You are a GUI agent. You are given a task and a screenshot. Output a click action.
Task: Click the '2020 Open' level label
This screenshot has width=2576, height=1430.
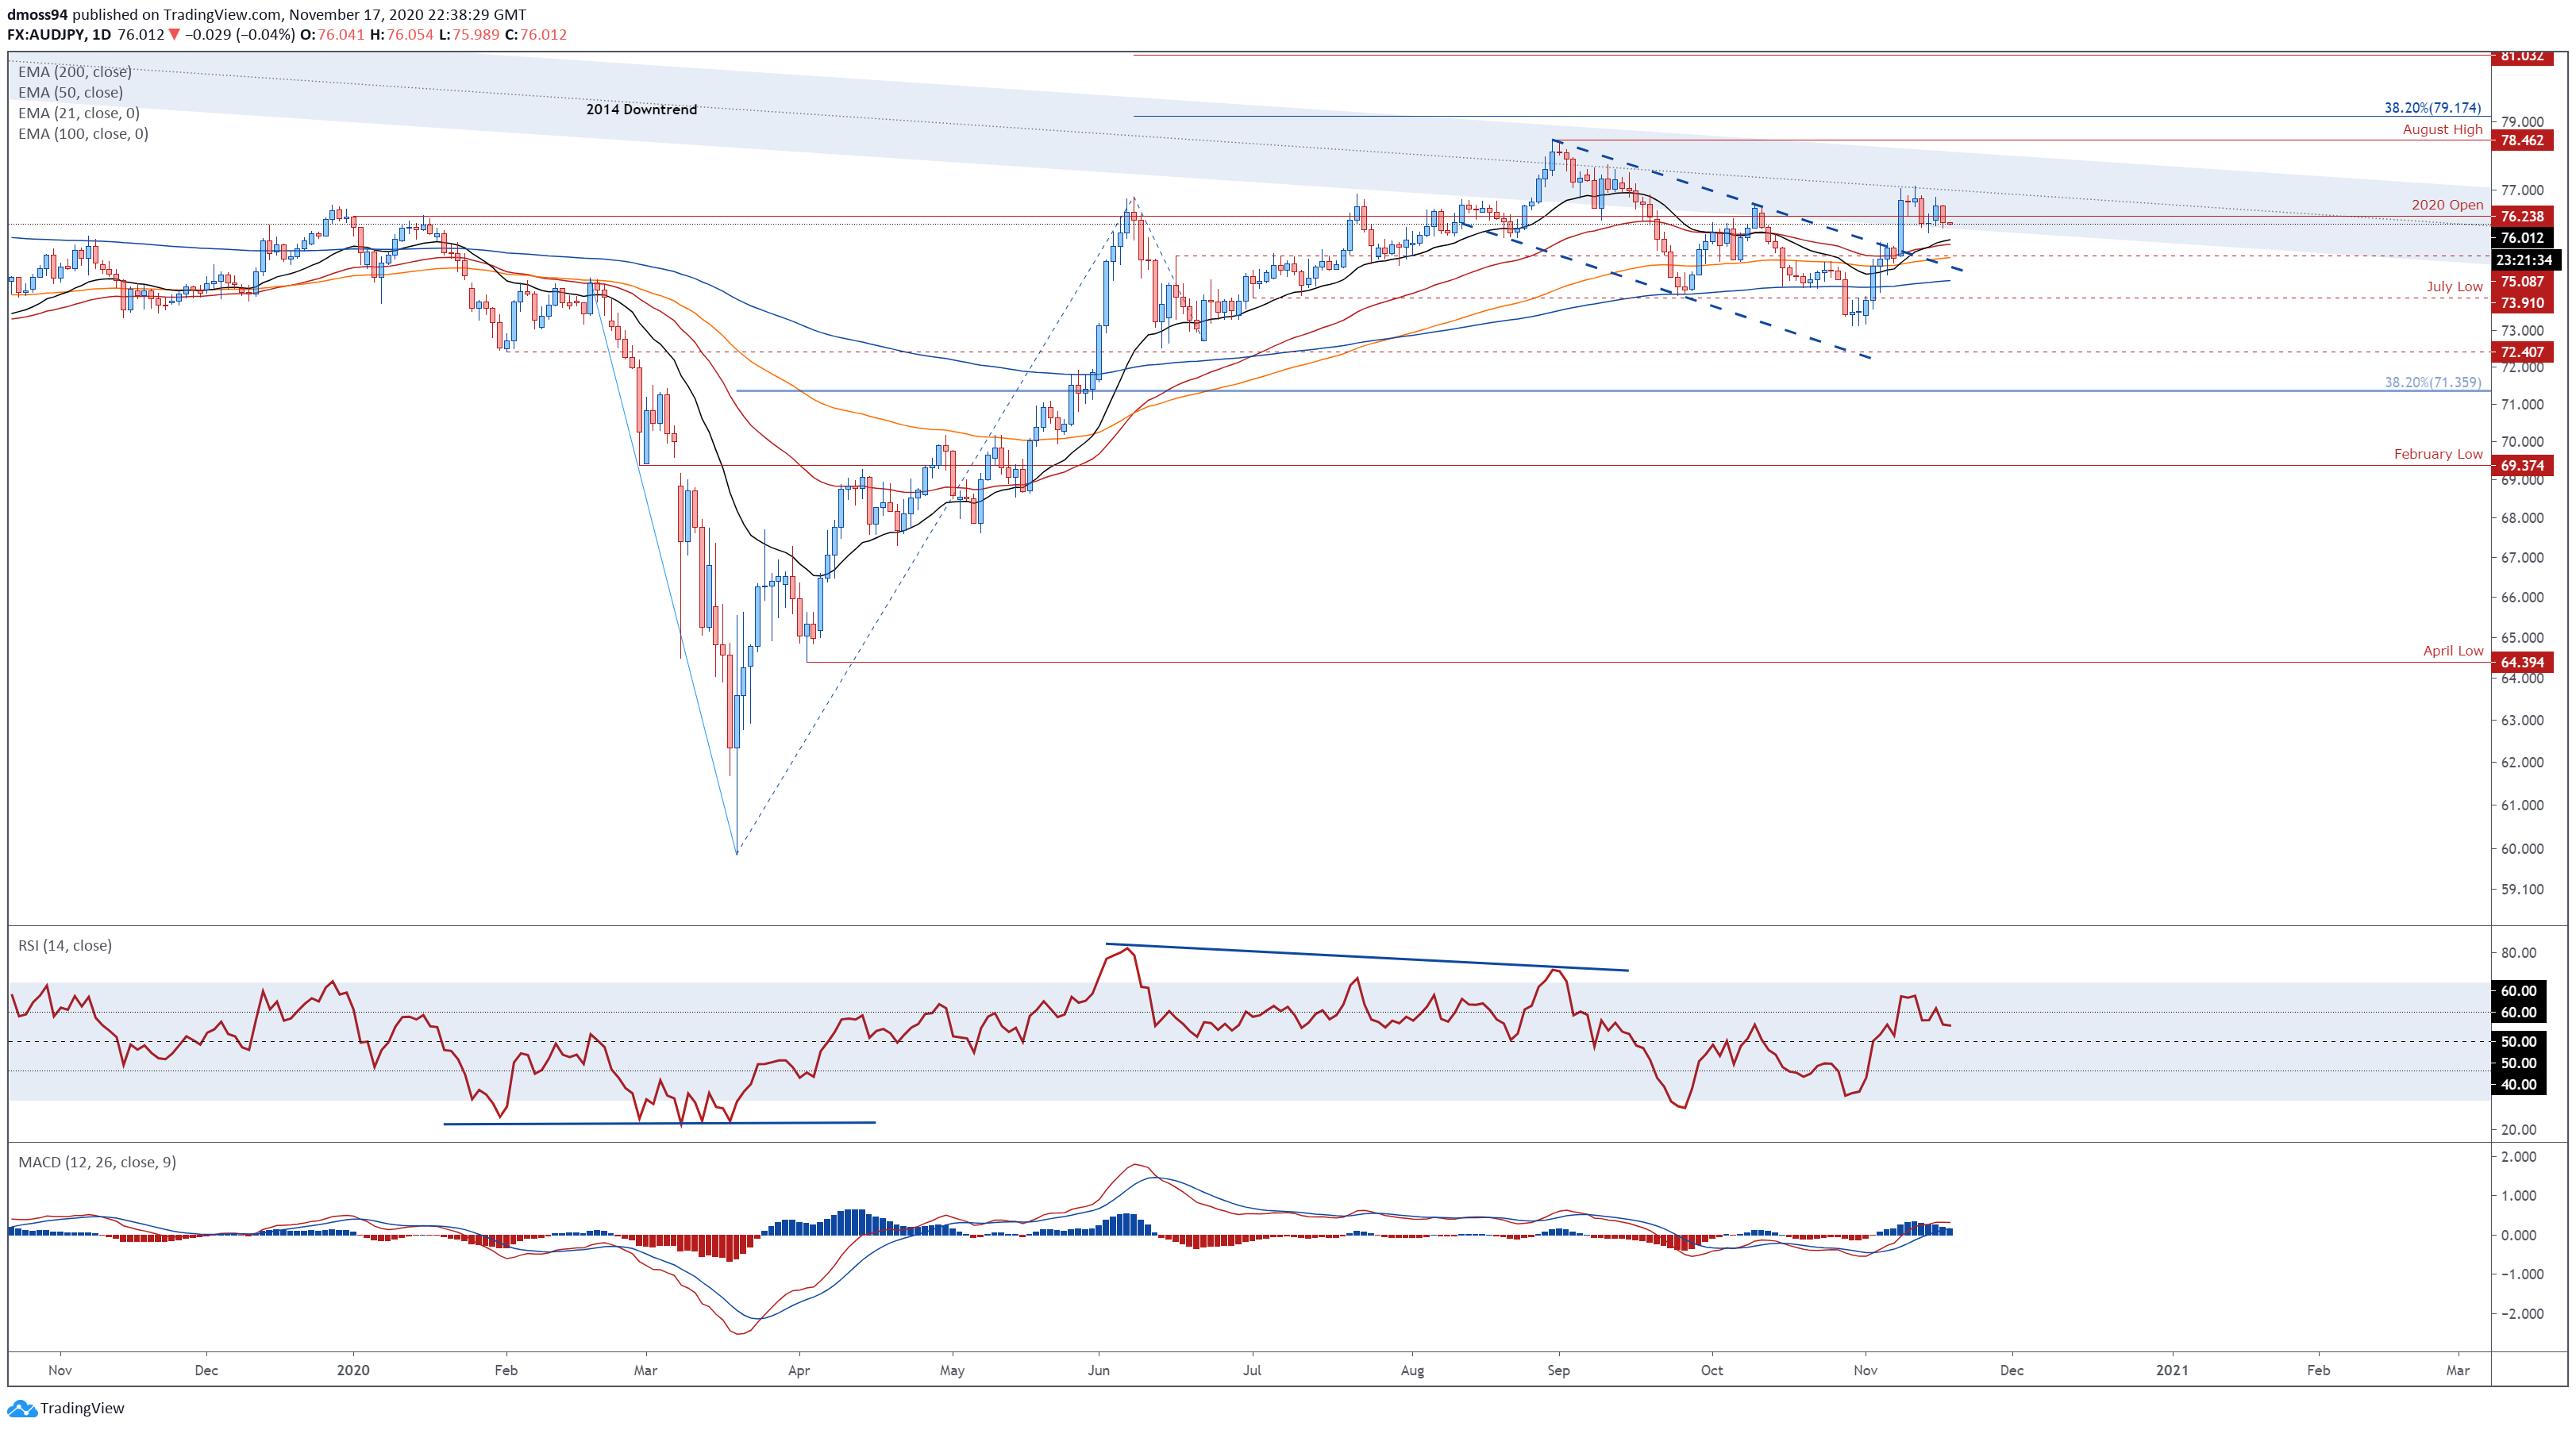click(2447, 204)
